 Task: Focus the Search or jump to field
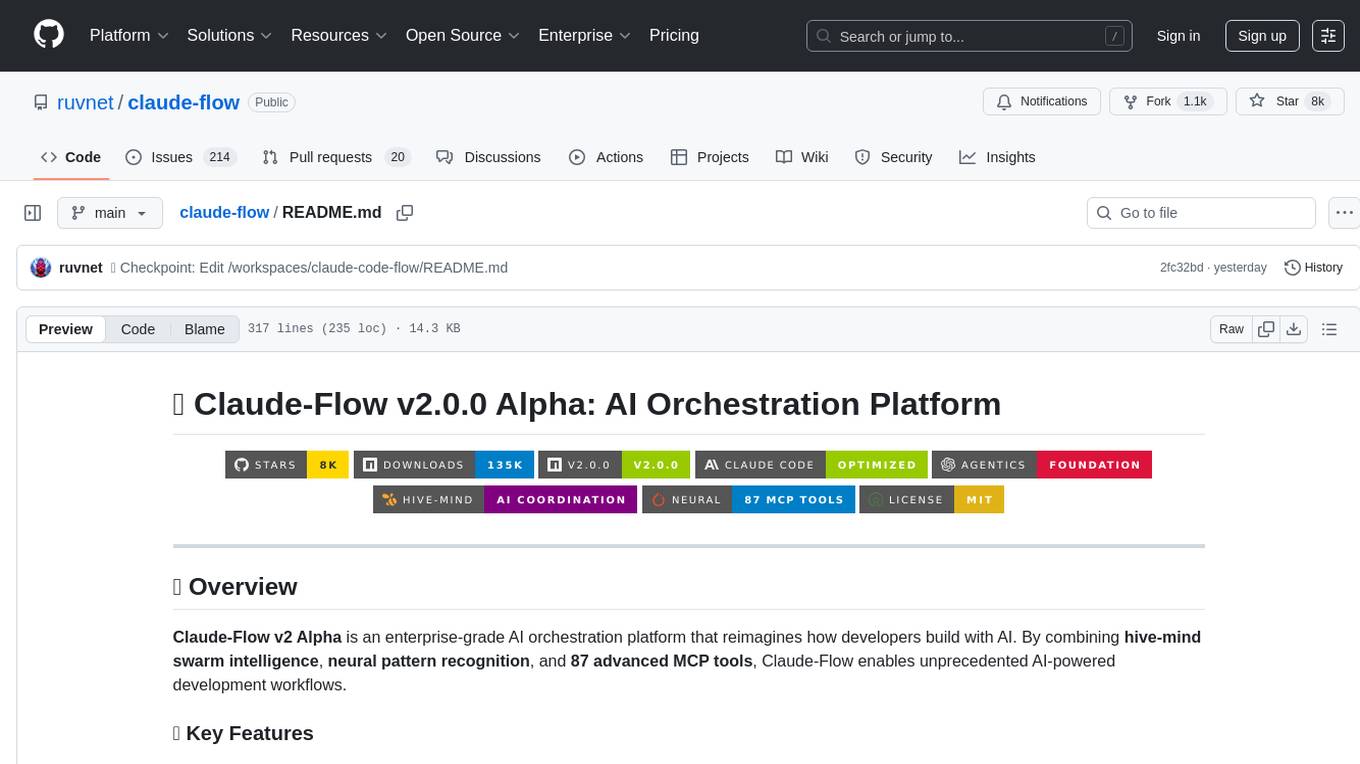970,36
